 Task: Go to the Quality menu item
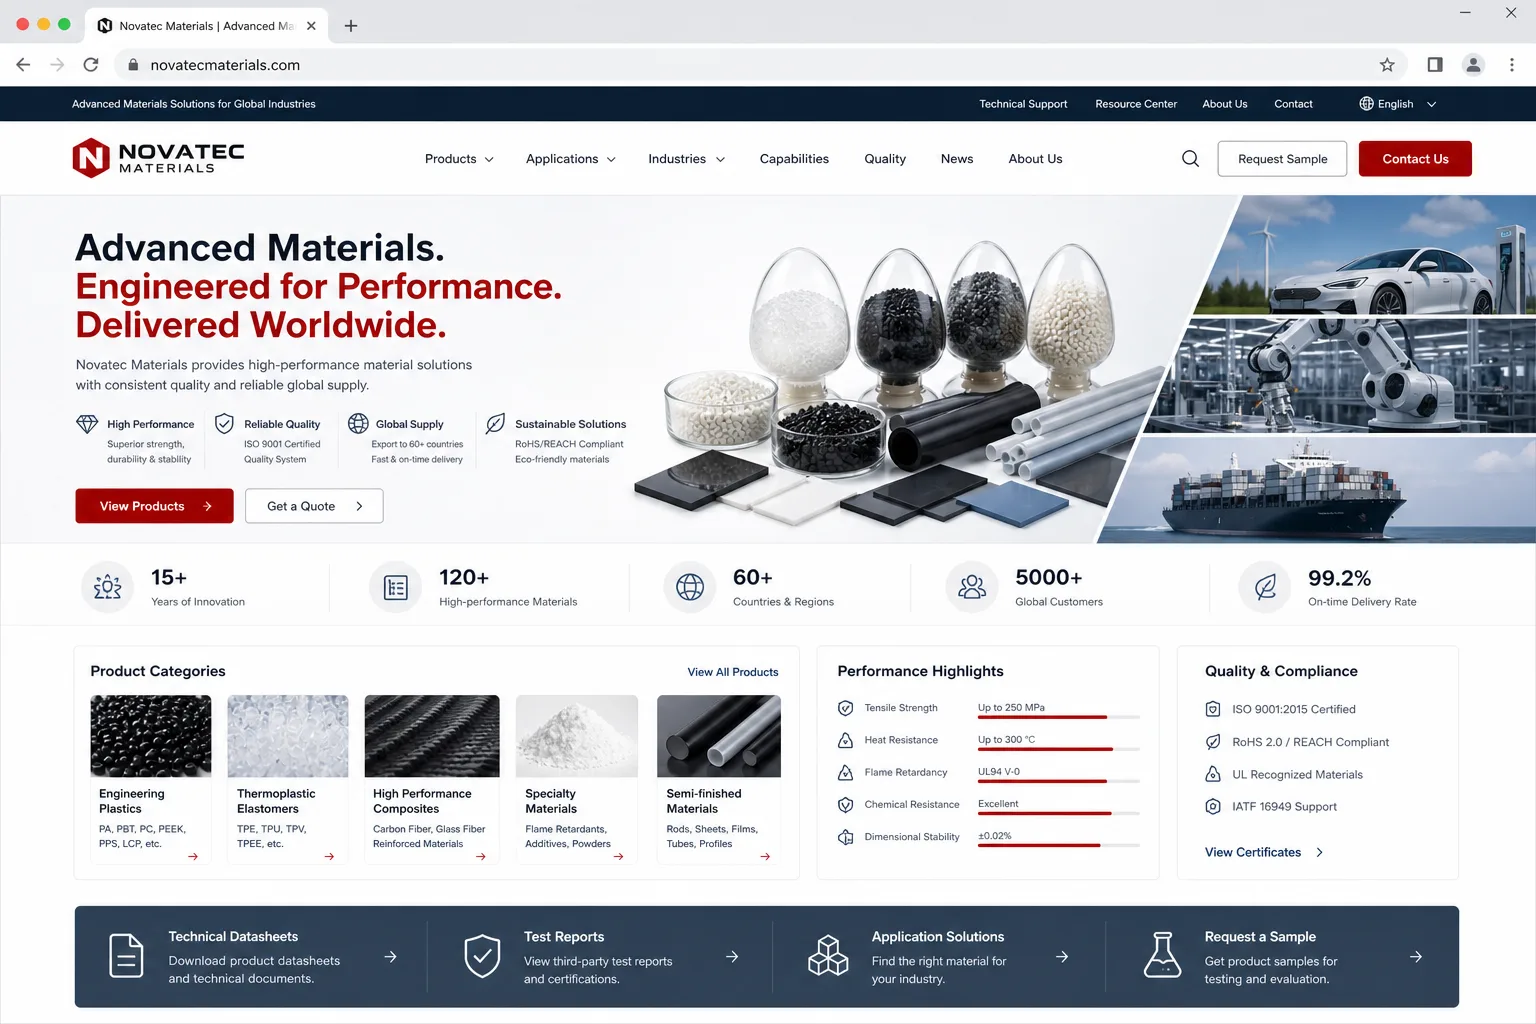(x=885, y=159)
